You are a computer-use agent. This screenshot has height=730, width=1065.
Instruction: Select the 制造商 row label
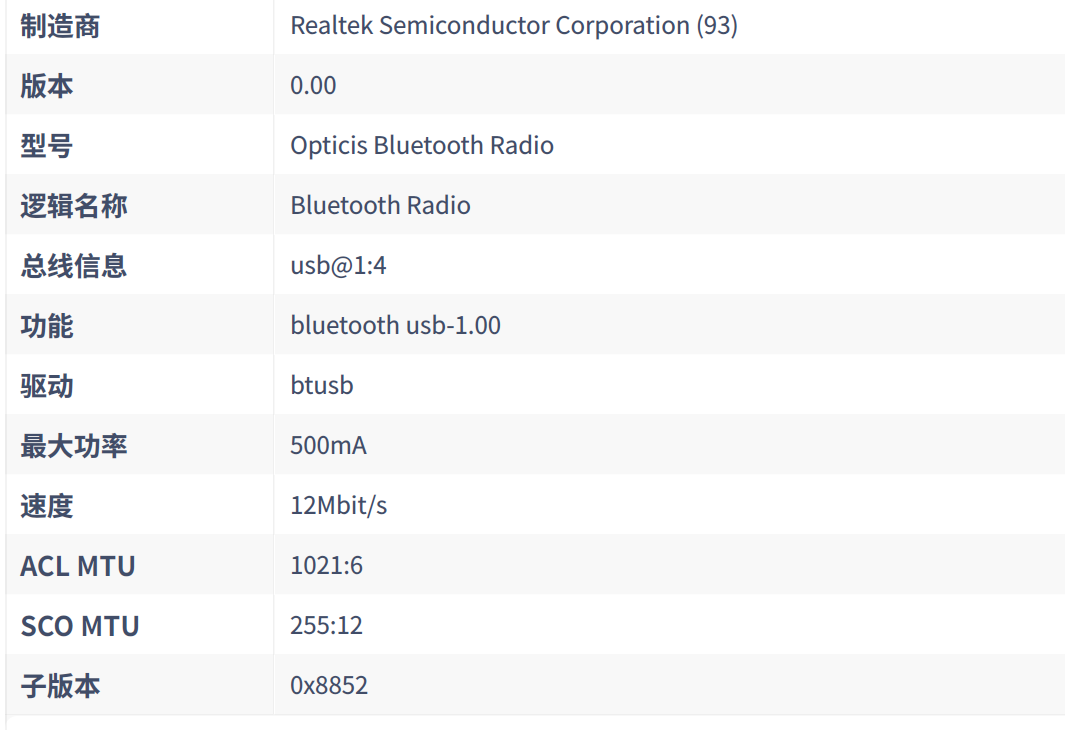click(x=60, y=26)
